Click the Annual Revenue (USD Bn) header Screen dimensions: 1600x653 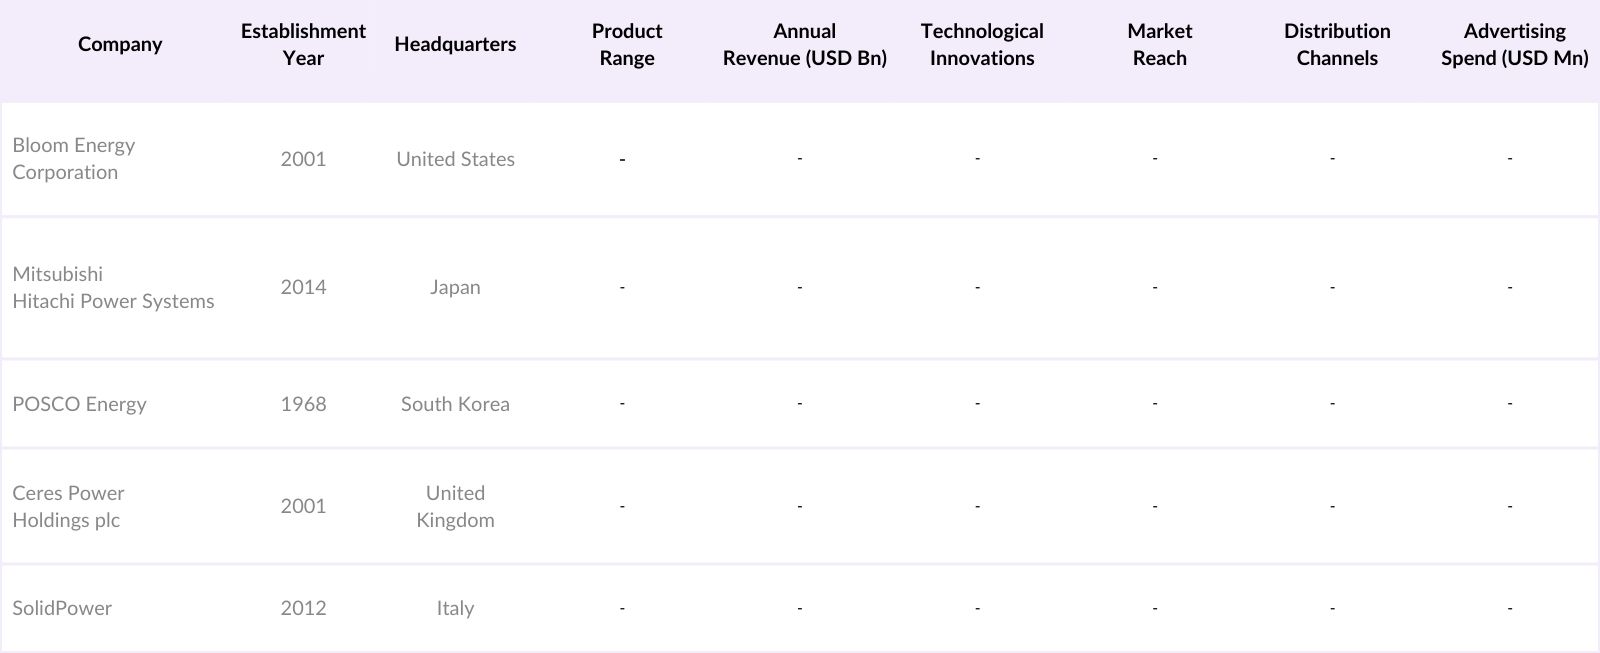click(804, 44)
